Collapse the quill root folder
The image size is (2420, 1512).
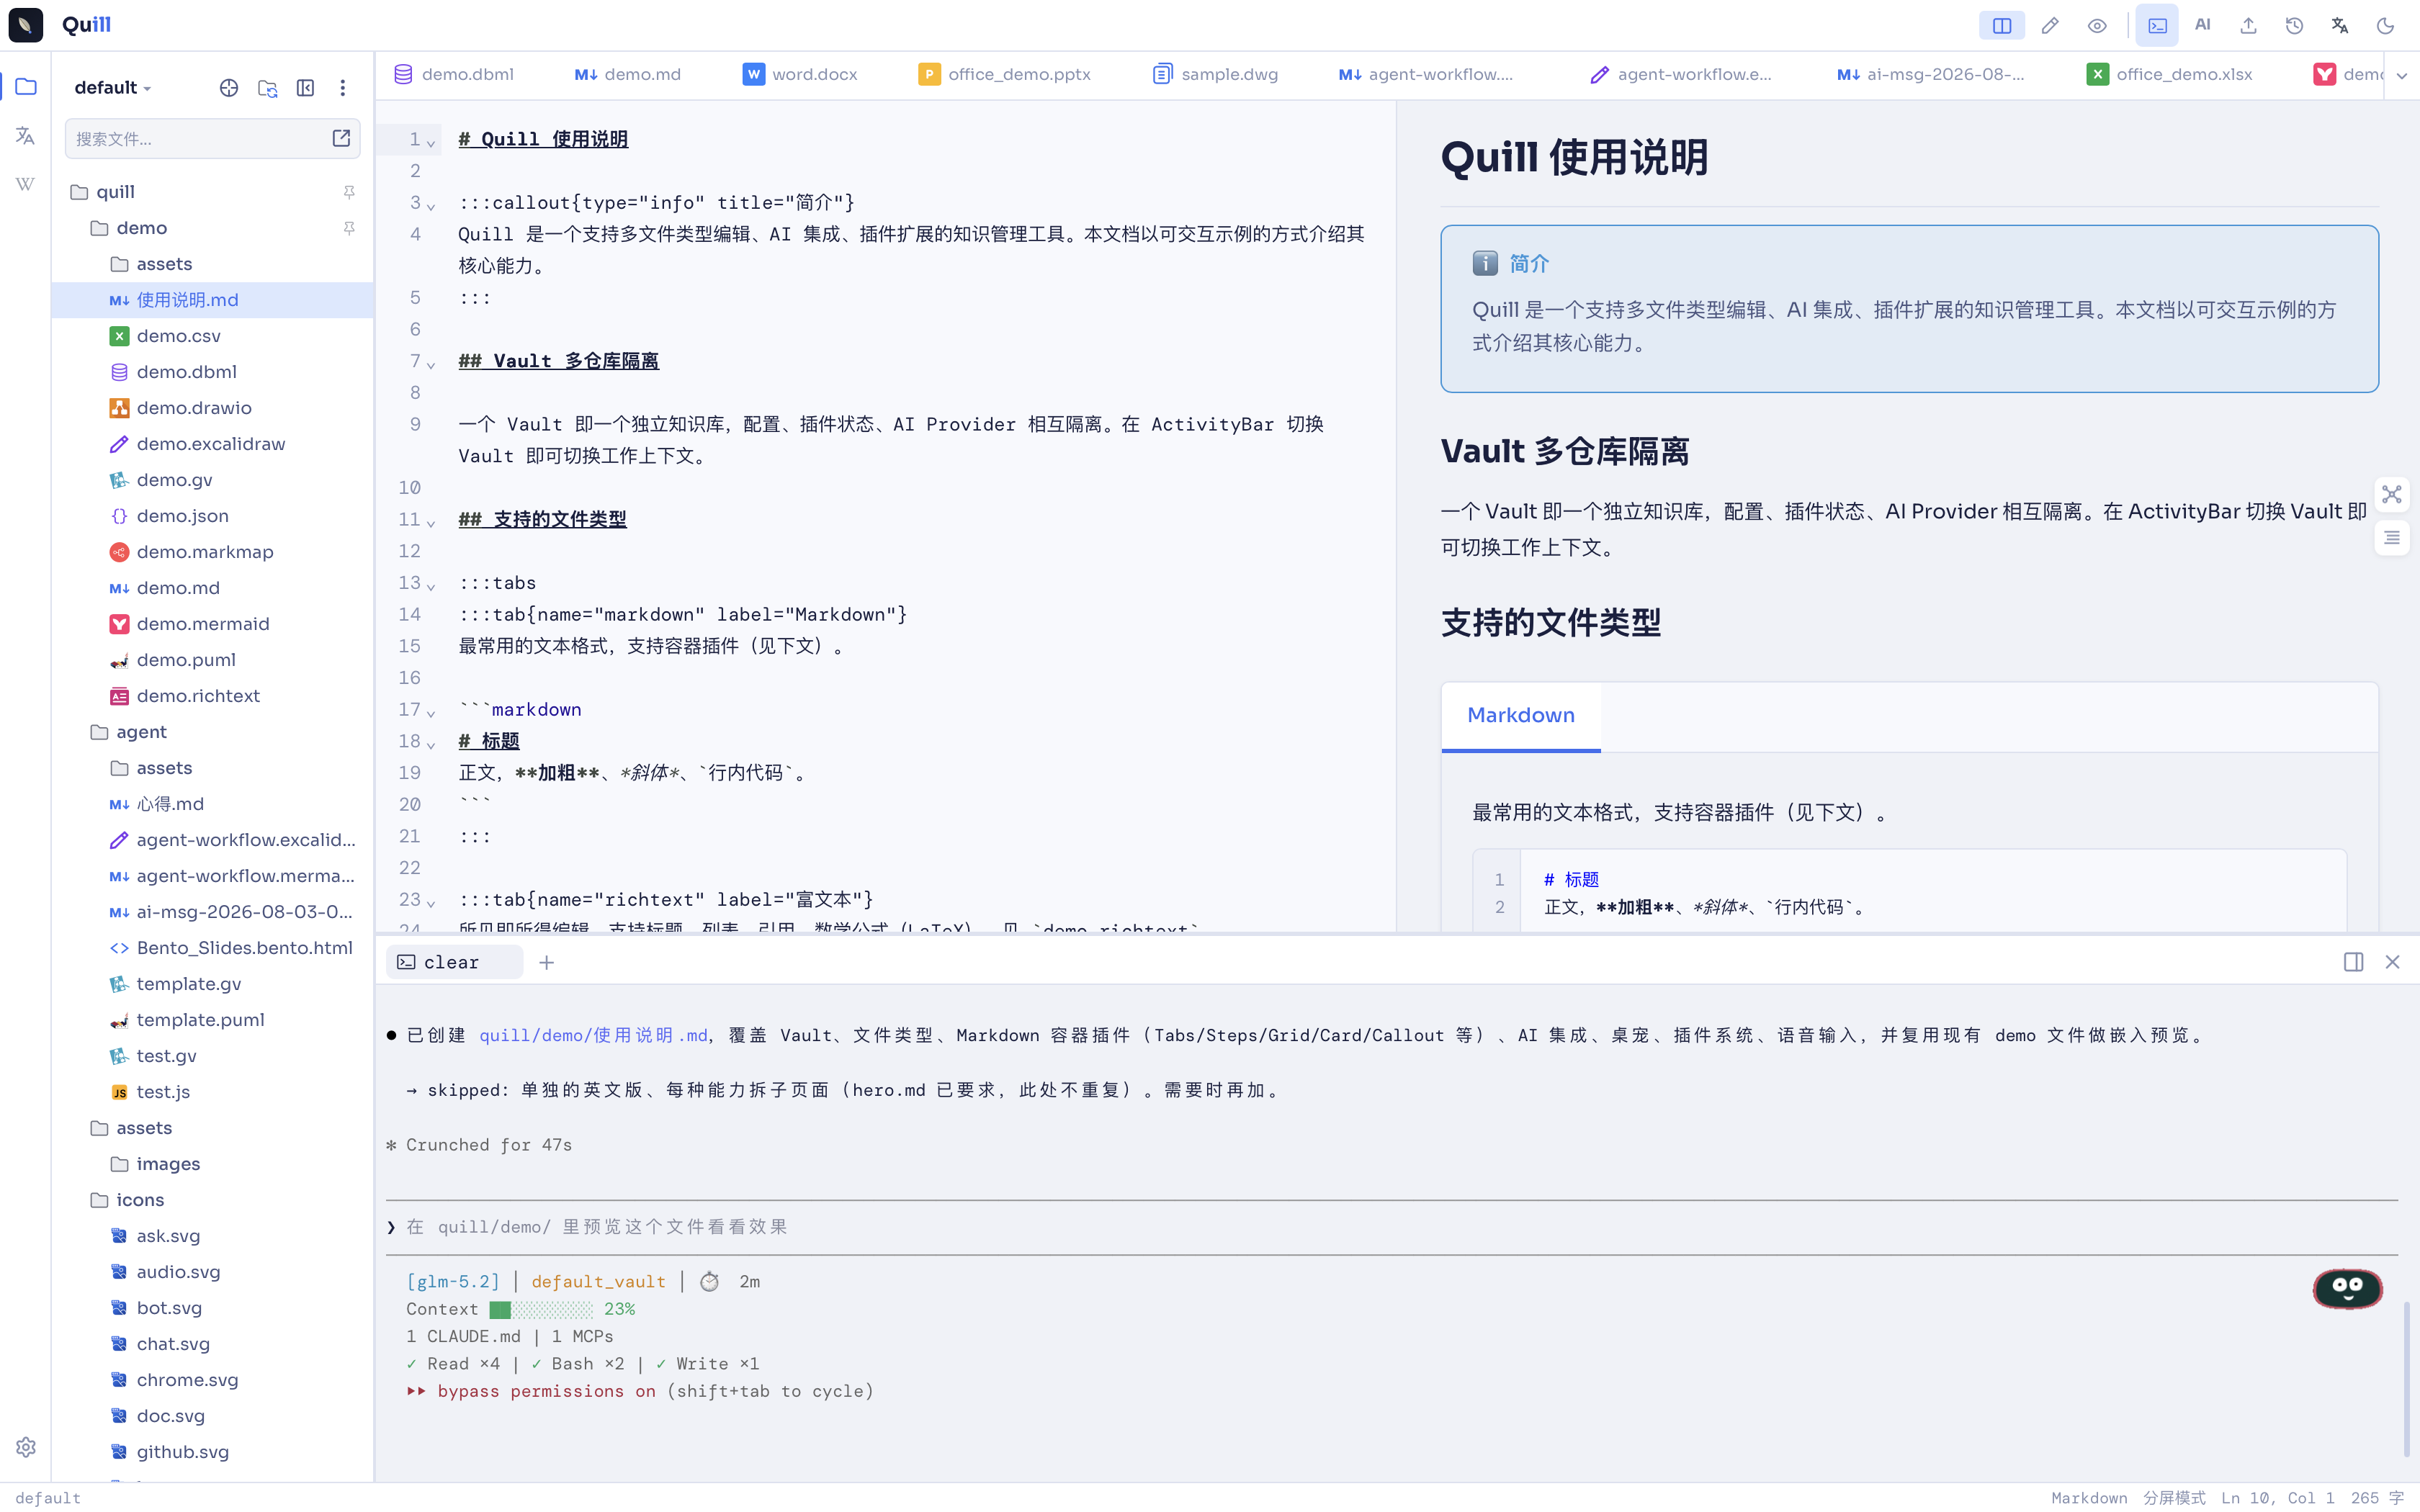(x=213, y=192)
